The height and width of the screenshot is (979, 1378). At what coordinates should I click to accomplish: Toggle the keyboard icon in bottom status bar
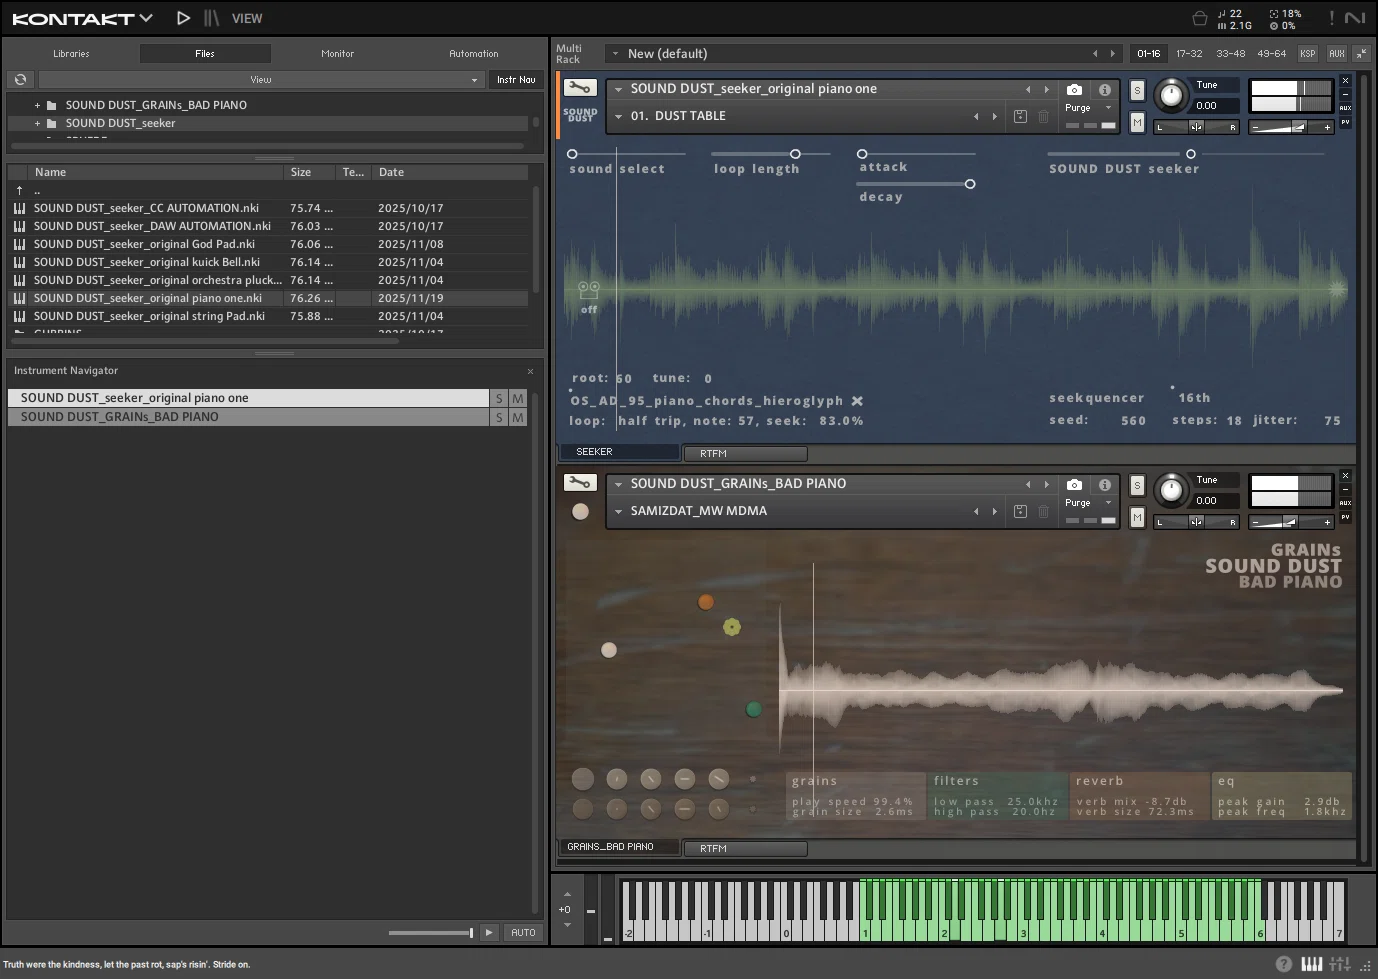pyautogui.click(x=1311, y=964)
